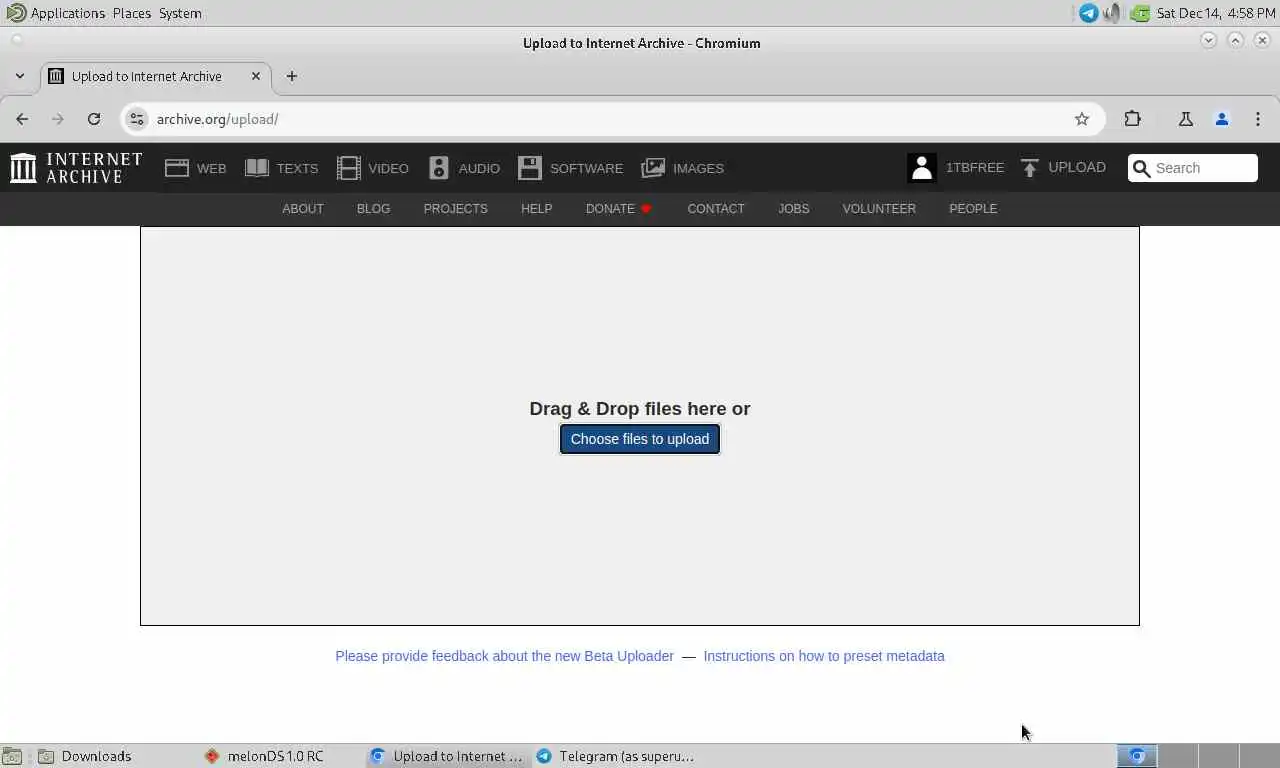The height and width of the screenshot is (768, 1280).
Task: Open Beta Uploader feedback link
Action: 504,656
